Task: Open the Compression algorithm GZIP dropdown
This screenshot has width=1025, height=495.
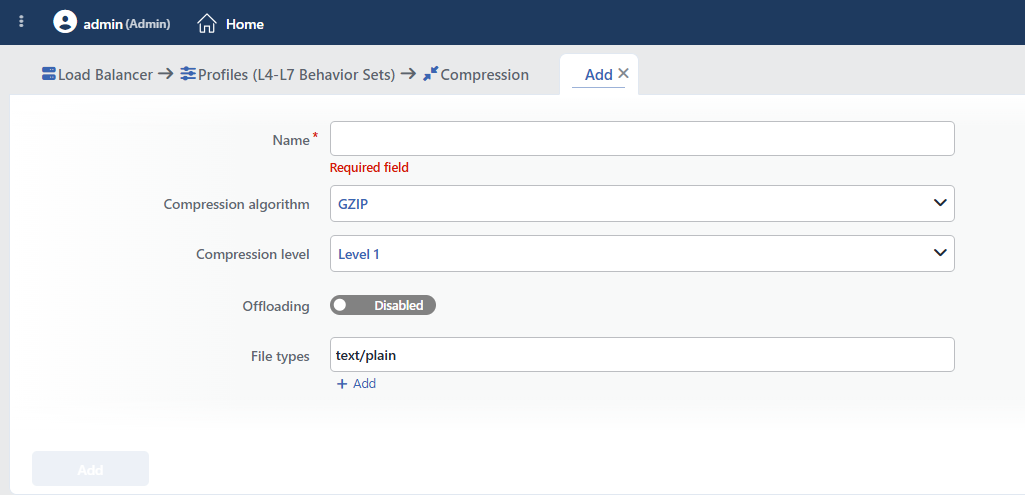Action: click(642, 203)
